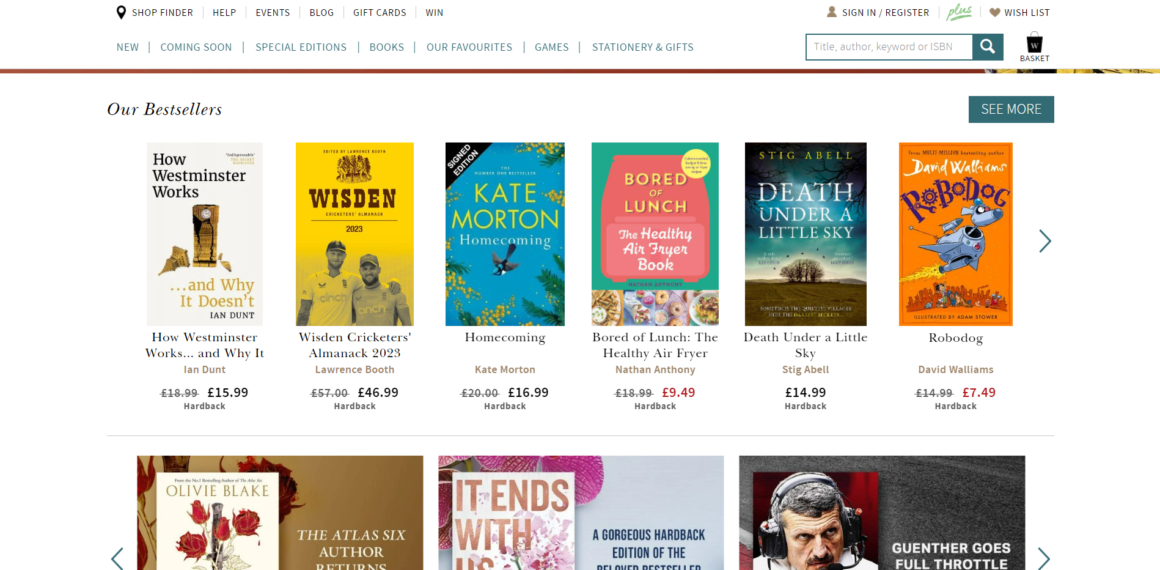Click the promo banner right arrow
This screenshot has width=1160, height=570.
[x=1044, y=557]
